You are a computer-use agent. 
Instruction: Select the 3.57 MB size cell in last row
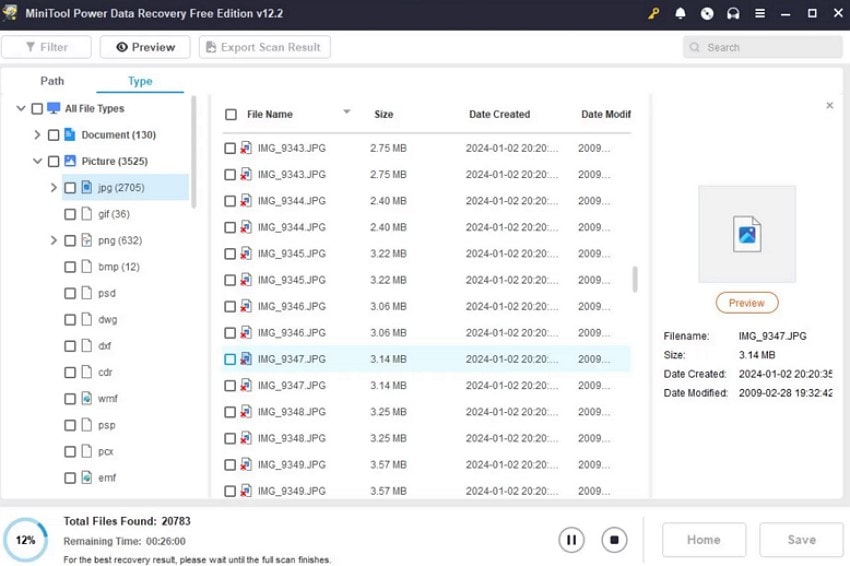pyautogui.click(x=388, y=491)
